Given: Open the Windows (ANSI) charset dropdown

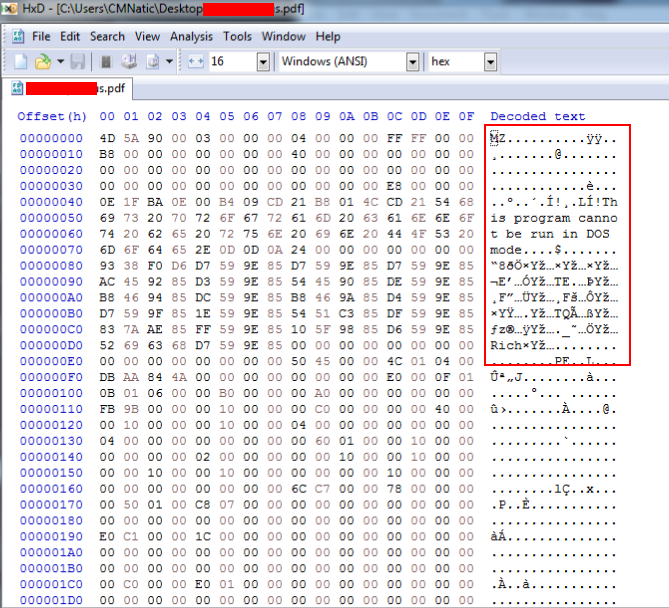Looking at the screenshot, I should 412,62.
